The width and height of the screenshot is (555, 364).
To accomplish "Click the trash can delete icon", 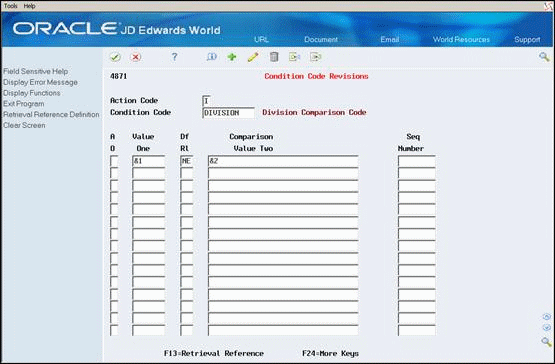I will coord(274,57).
